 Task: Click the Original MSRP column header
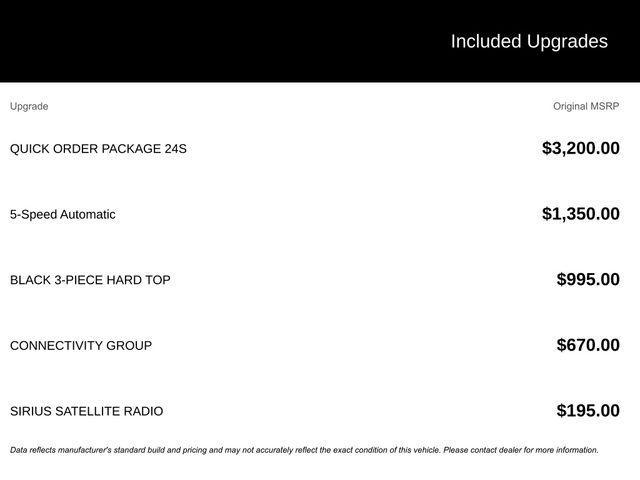tap(586, 106)
